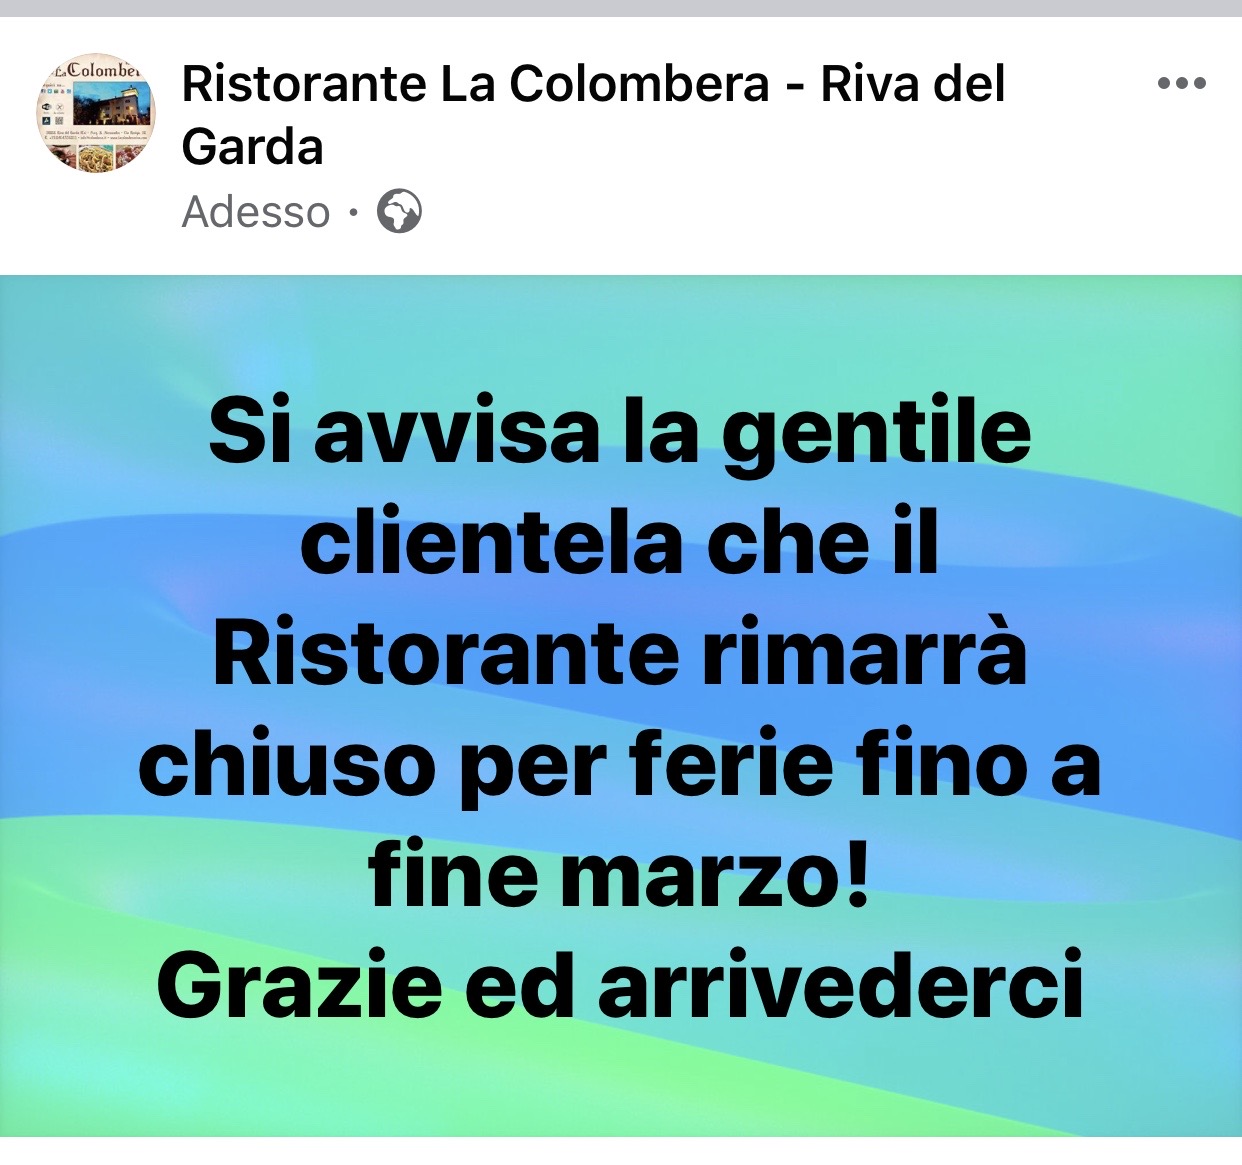This screenshot has height=1165, width=1242.
Task: Click the grey bar above the post header
Action: [x=621, y=8]
